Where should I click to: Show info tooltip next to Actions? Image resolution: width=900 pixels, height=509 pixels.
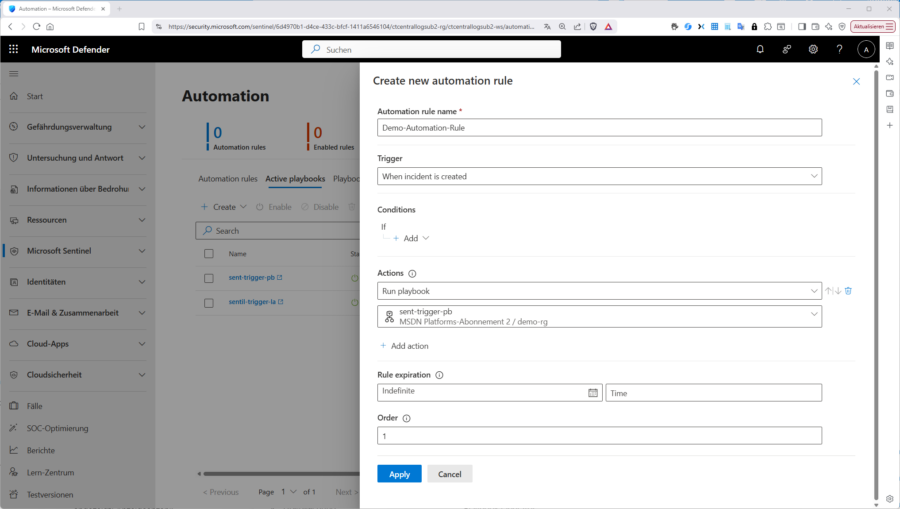click(412, 273)
